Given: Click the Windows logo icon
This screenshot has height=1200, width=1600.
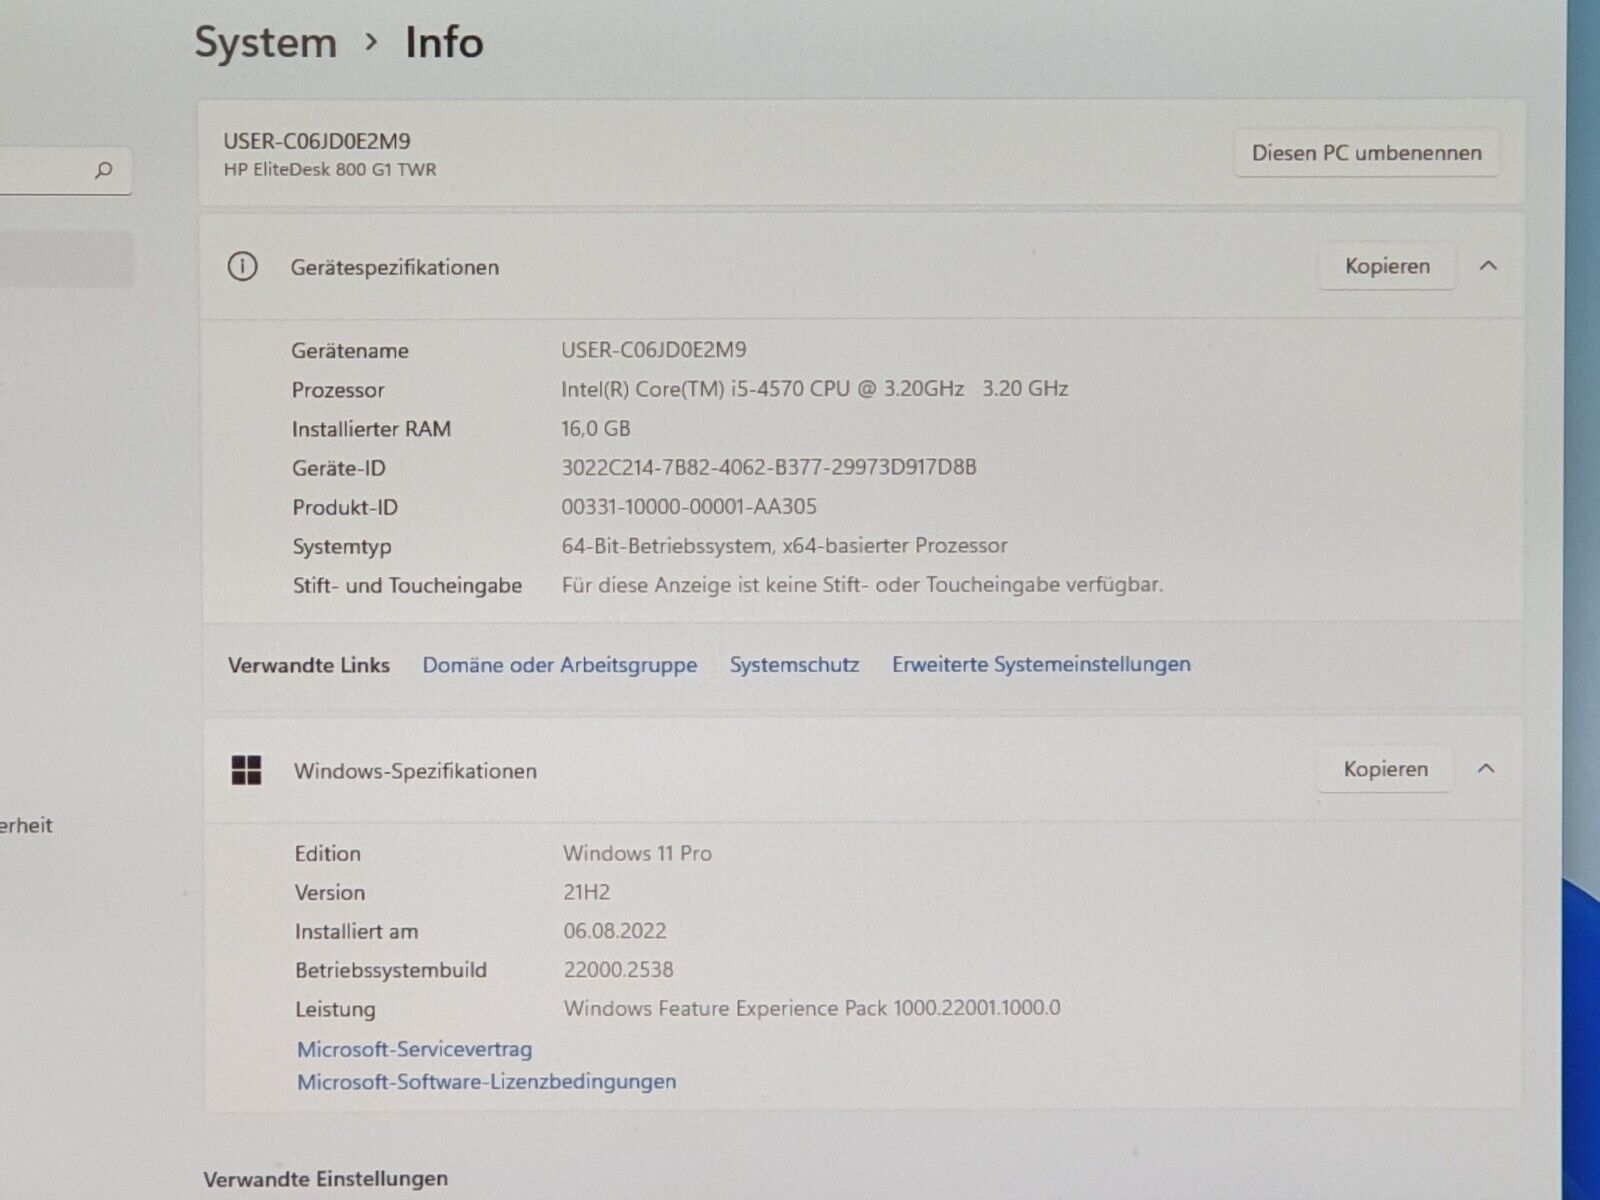Looking at the screenshot, I should coord(246,770).
